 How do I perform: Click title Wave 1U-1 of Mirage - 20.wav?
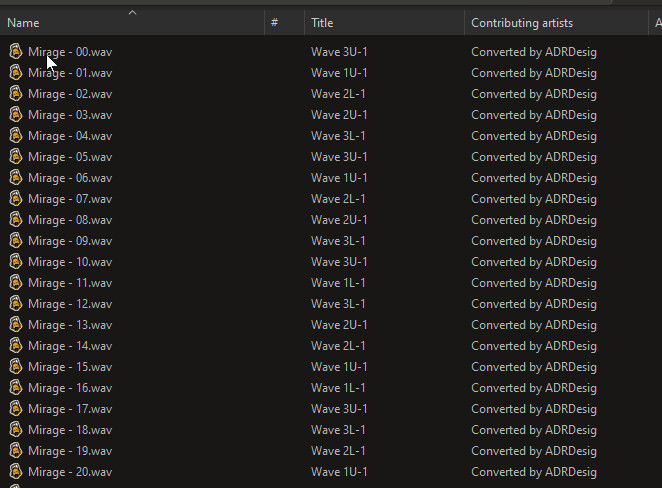[339, 472]
